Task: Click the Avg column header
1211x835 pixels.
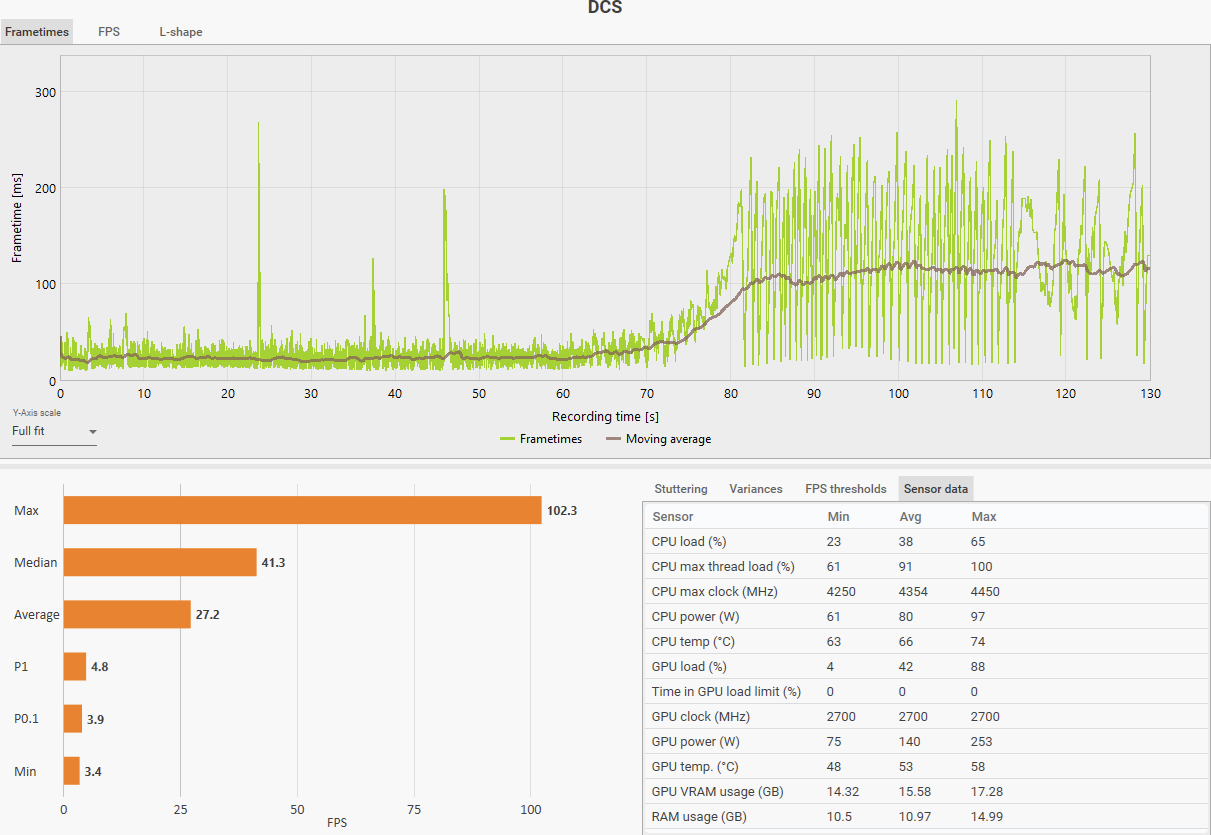Action: click(x=911, y=517)
